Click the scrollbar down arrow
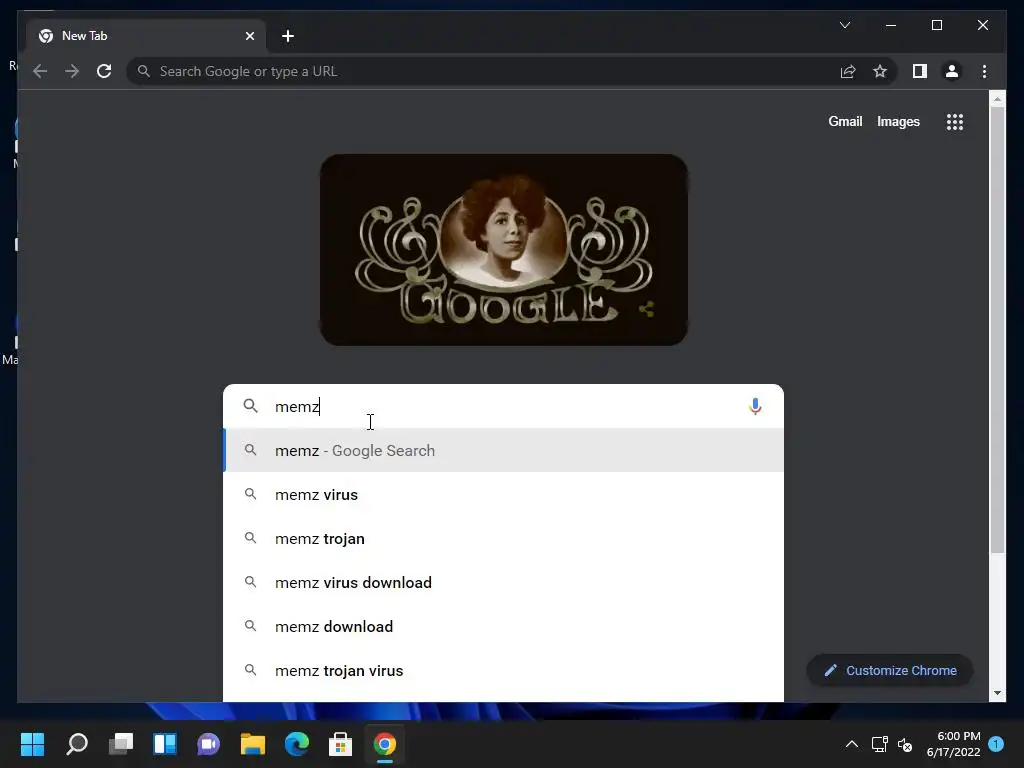Viewport: 1024px width, 768px height. [997, 693]
